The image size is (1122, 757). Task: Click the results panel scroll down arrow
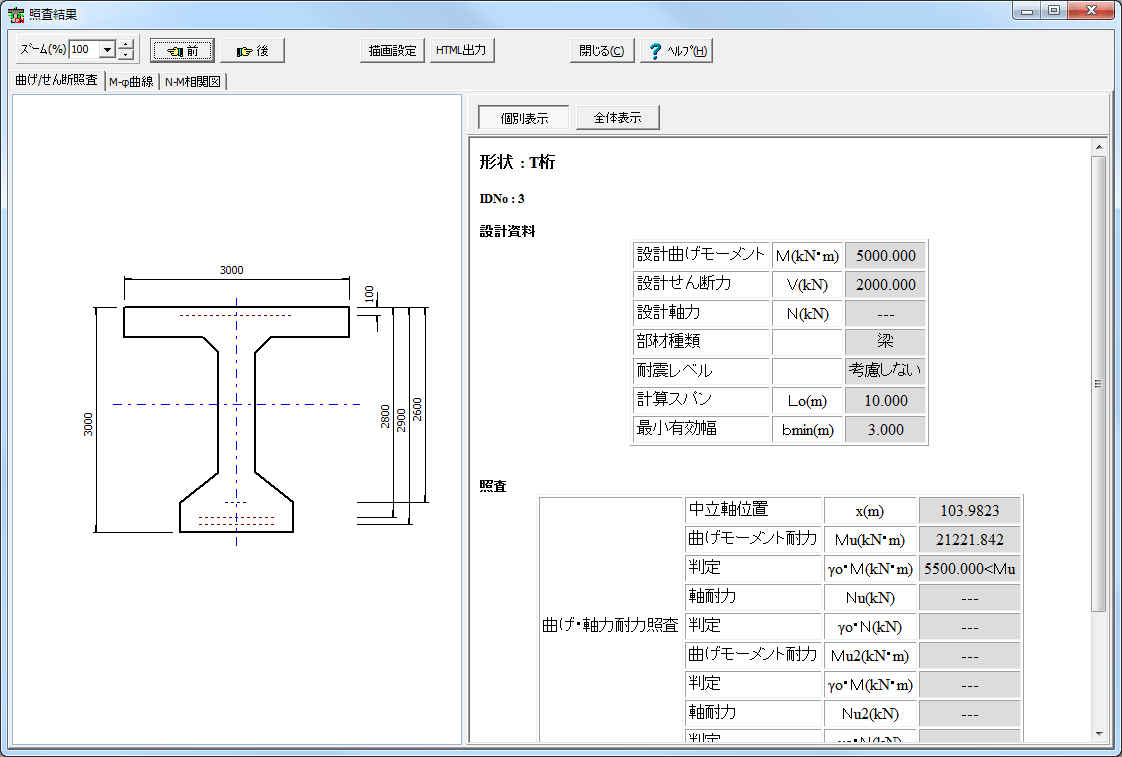click(x=1098, y=734)
